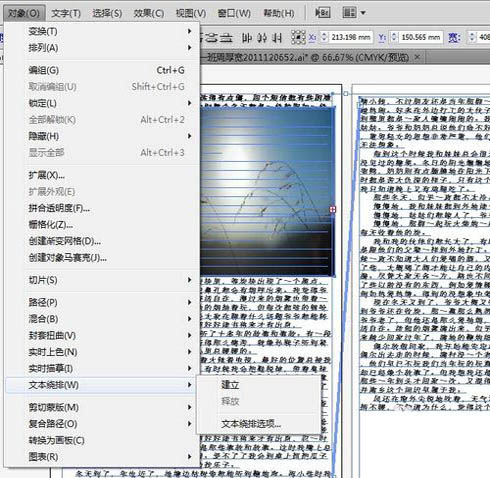Click horizontal distribute left icon

click(247, 38)
